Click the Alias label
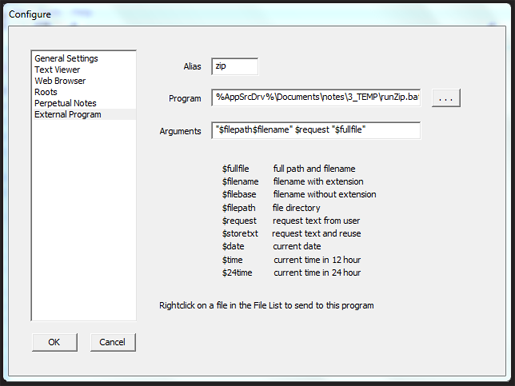Screen dimensions: 515x386 click(192, 67)
